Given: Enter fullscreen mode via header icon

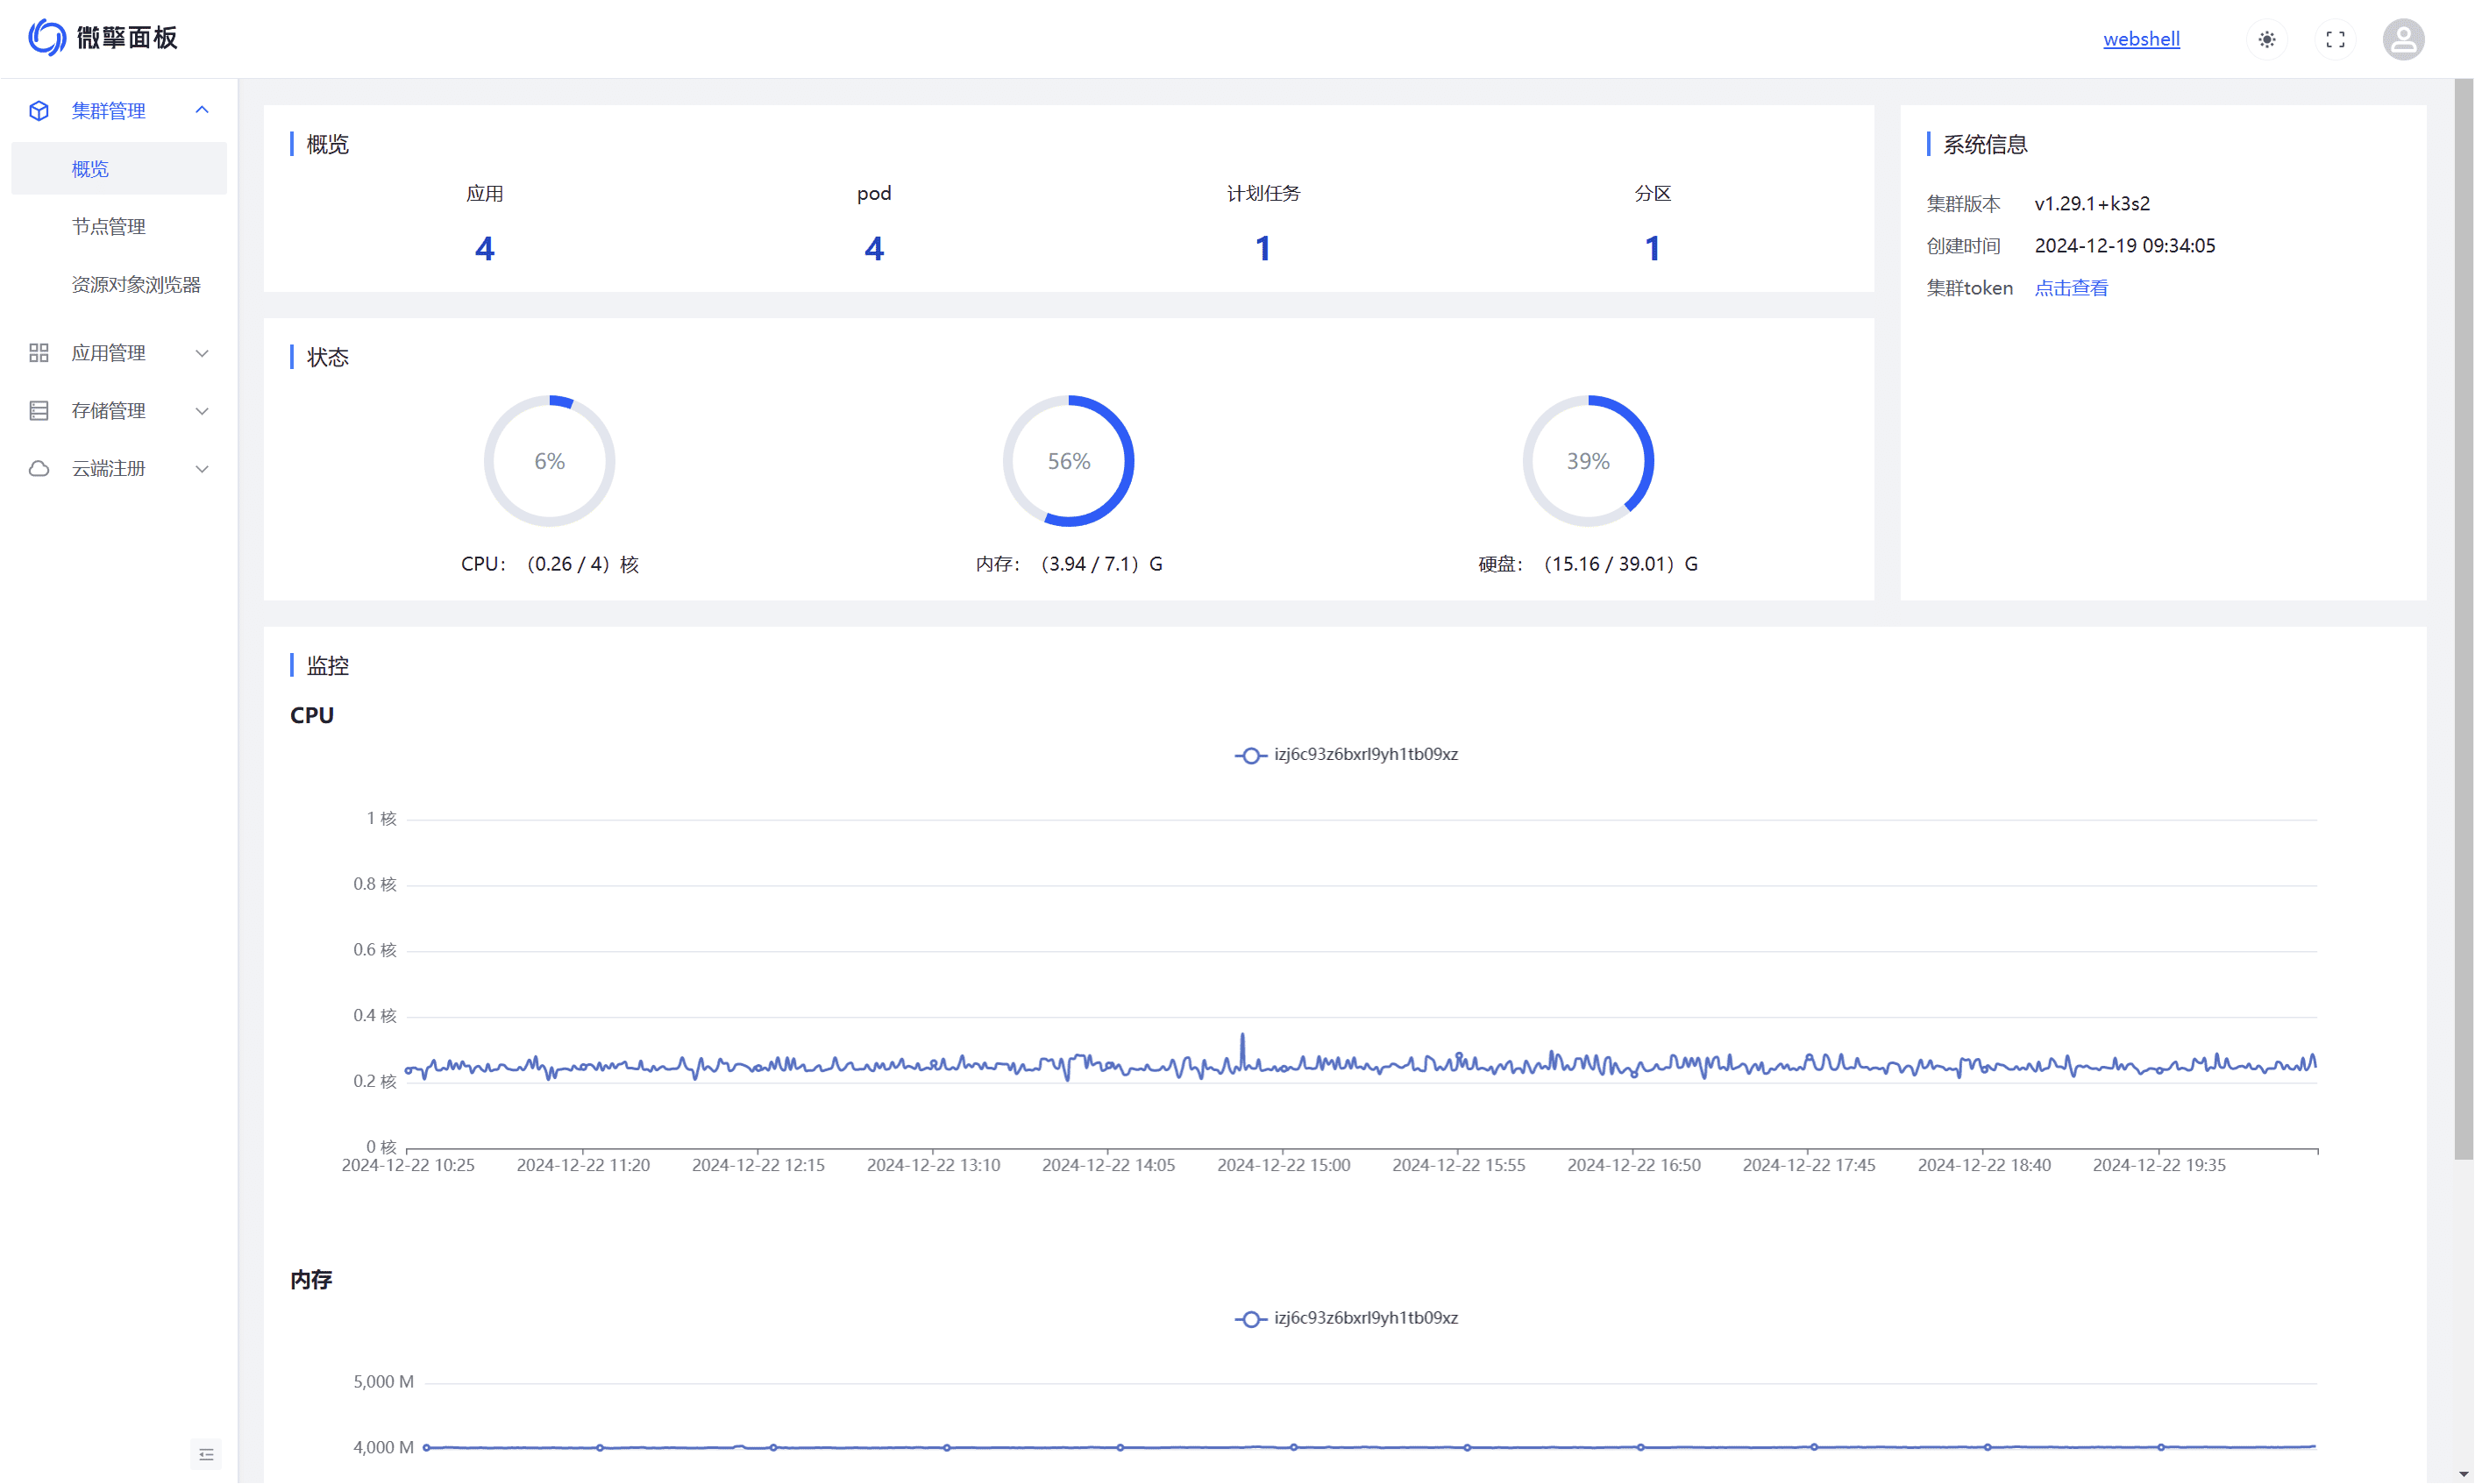Looking at the screenshot, I should 2335,40.
